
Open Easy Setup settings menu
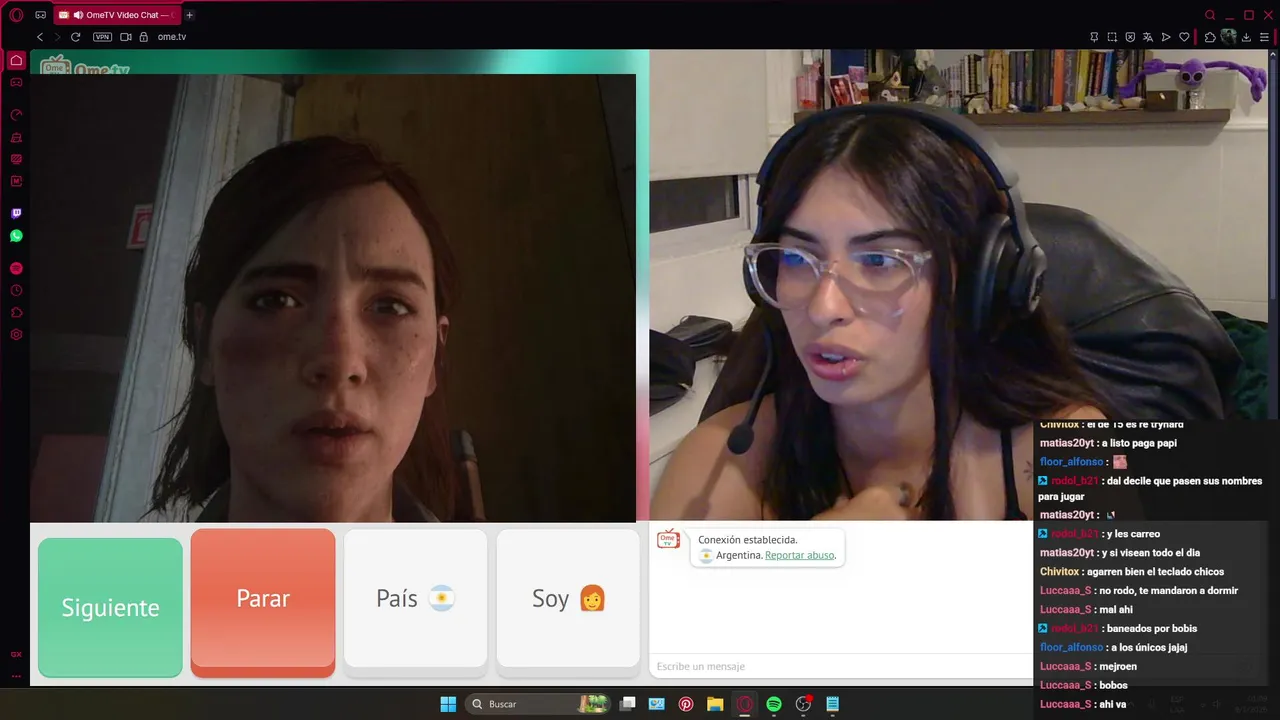tap(1265, 37)
